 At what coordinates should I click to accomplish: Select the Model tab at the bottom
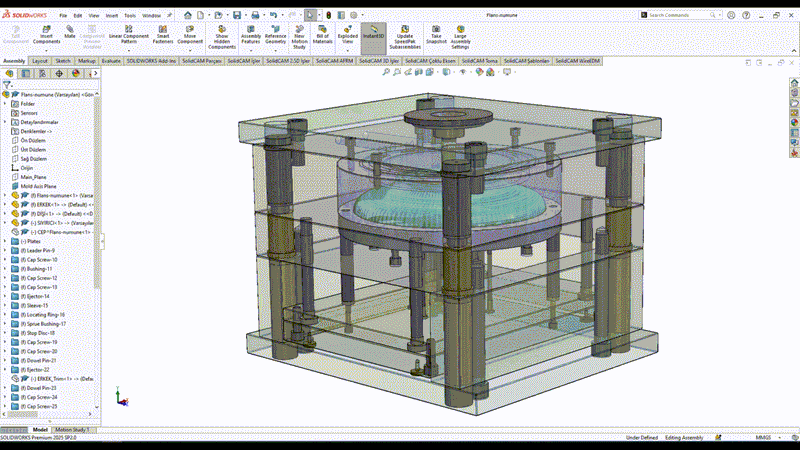pyautogui.click(x=40, y=430)
